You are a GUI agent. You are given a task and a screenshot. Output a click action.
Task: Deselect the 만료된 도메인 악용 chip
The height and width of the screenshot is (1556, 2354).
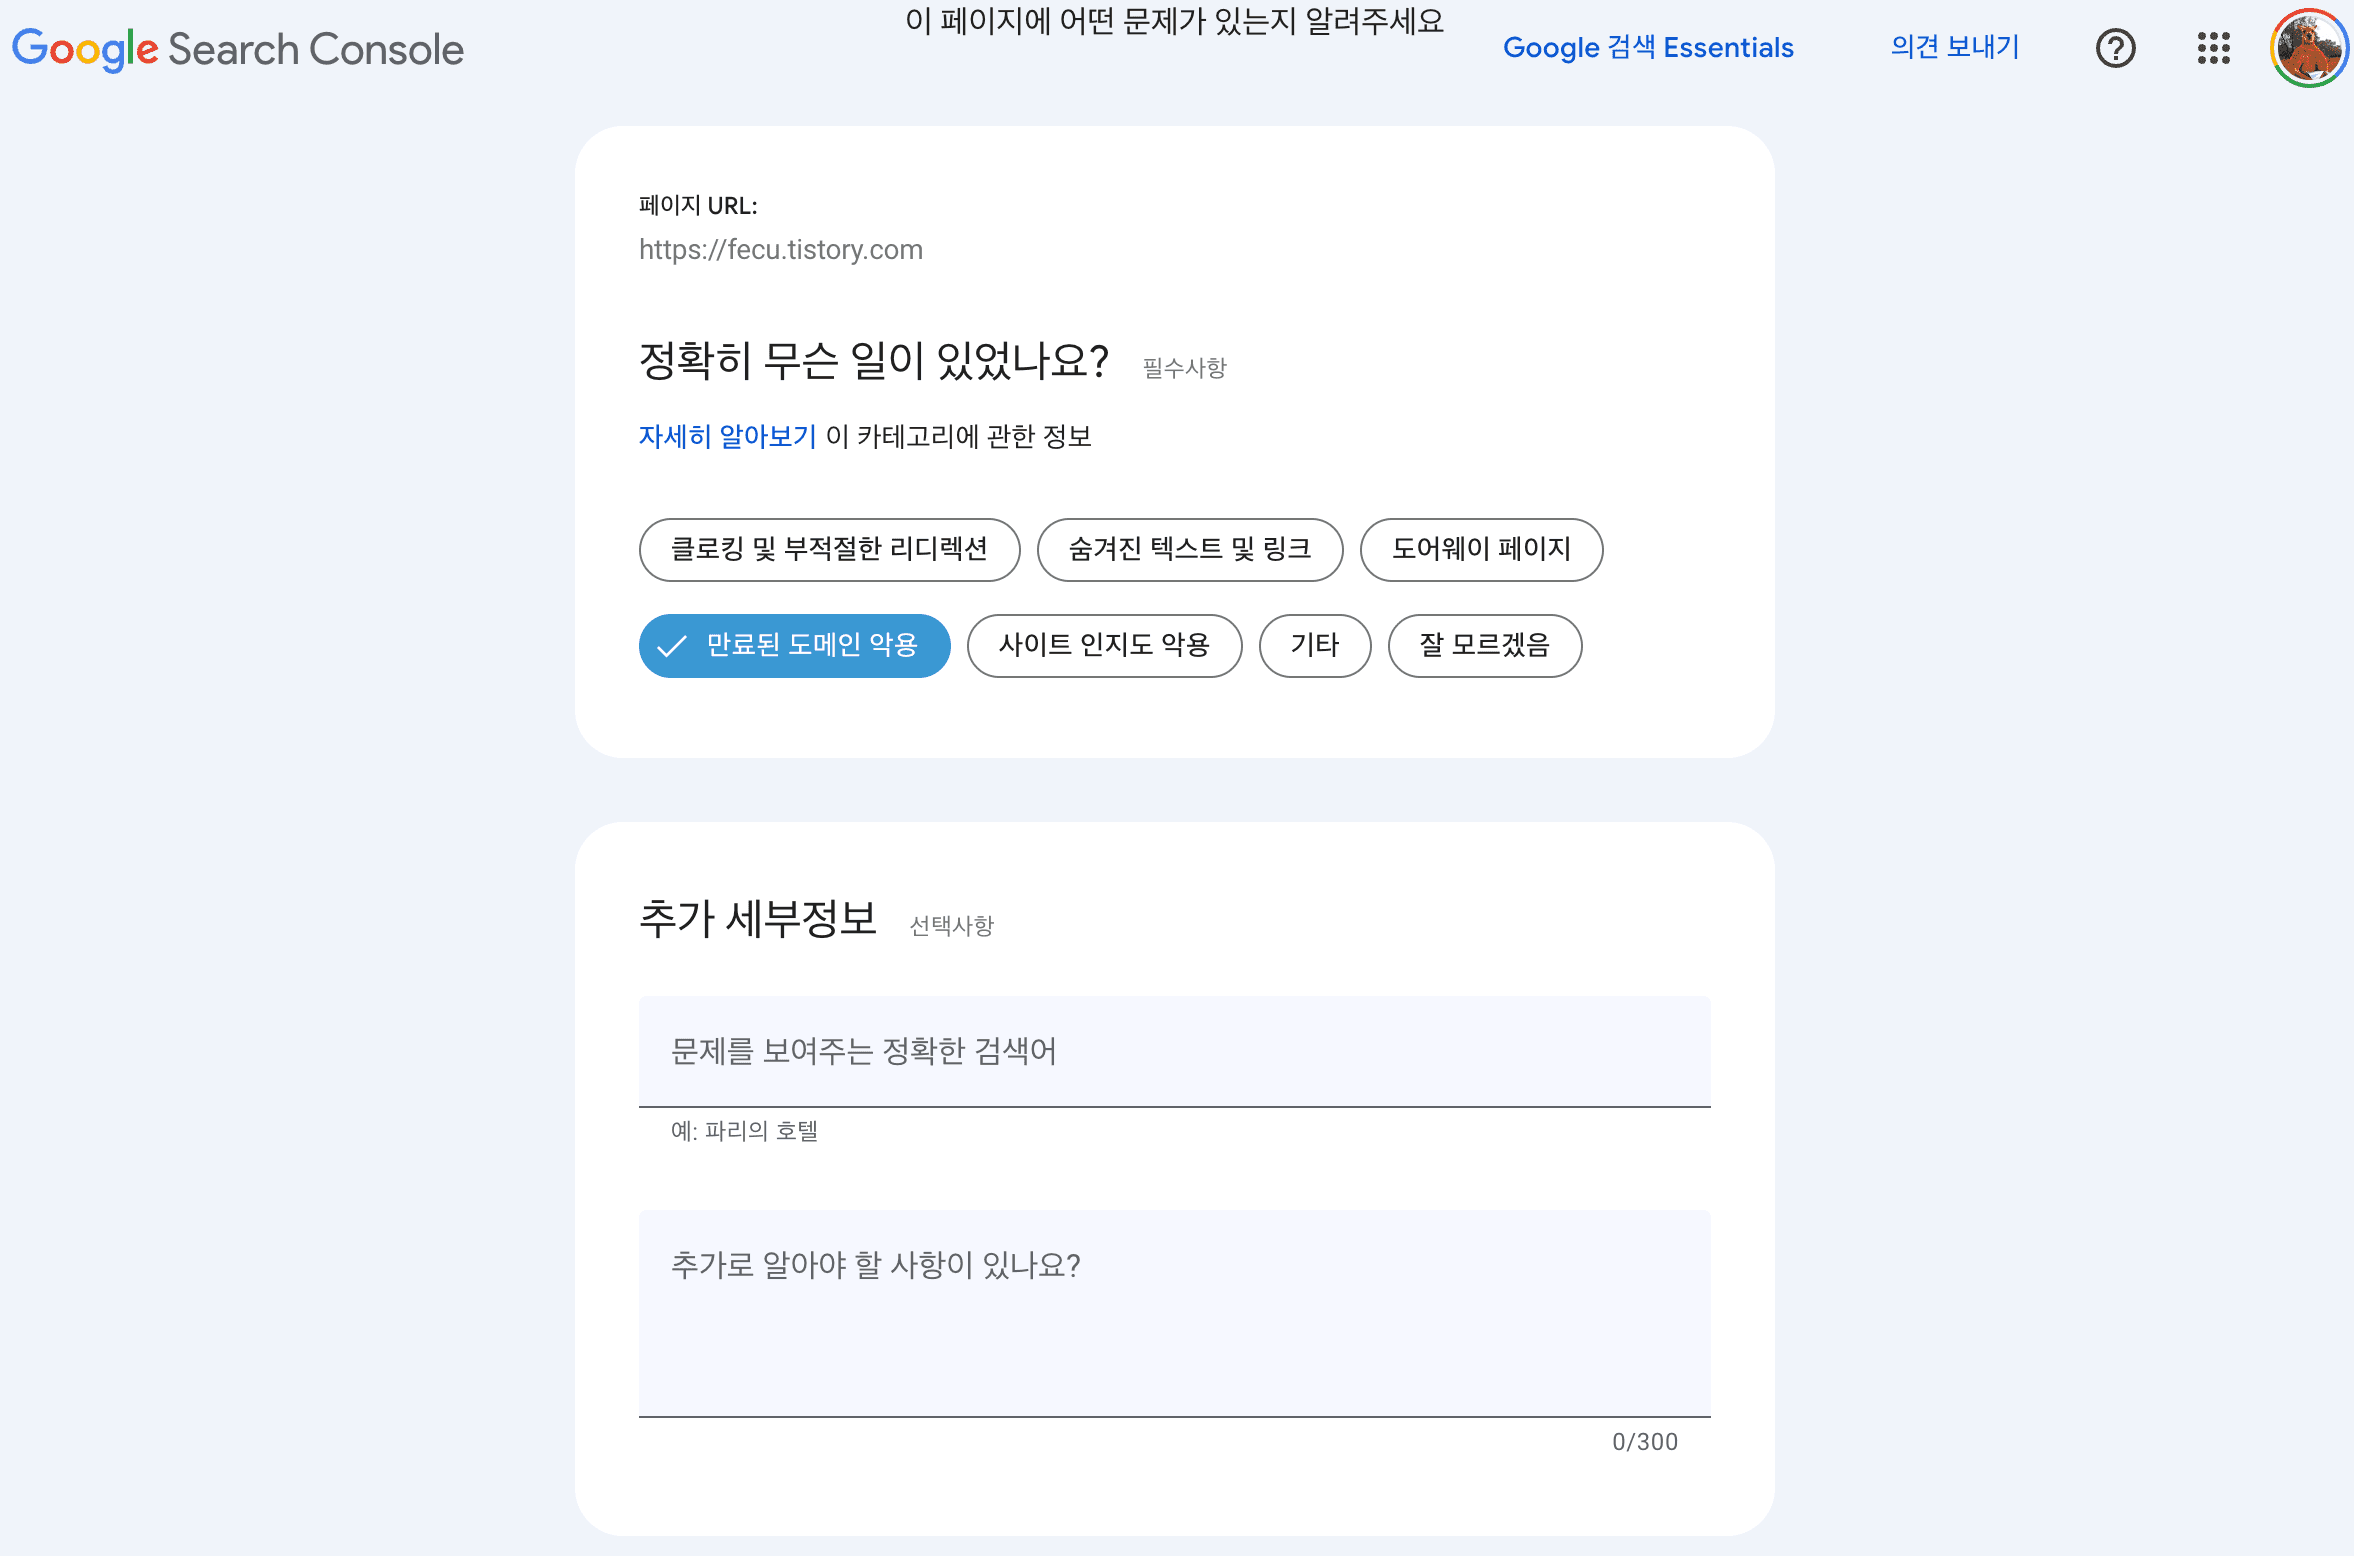pos(794,646)
